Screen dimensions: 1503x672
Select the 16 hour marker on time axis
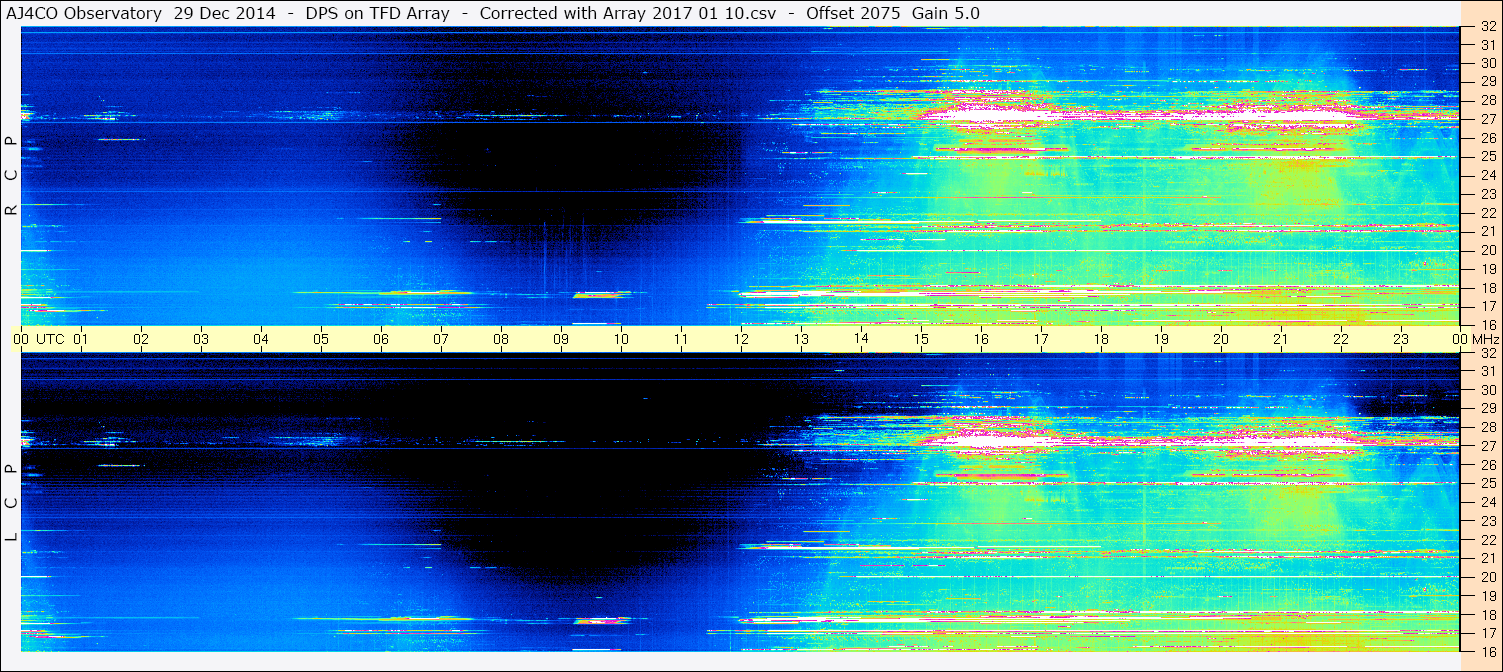(981, 339)
